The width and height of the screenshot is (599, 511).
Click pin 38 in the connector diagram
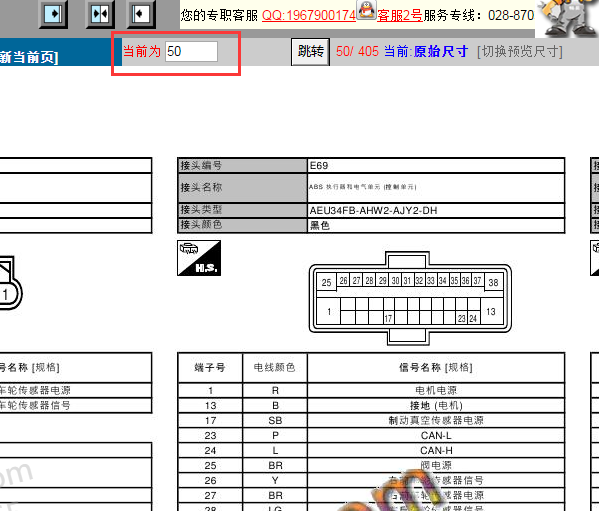coord(493,283)
